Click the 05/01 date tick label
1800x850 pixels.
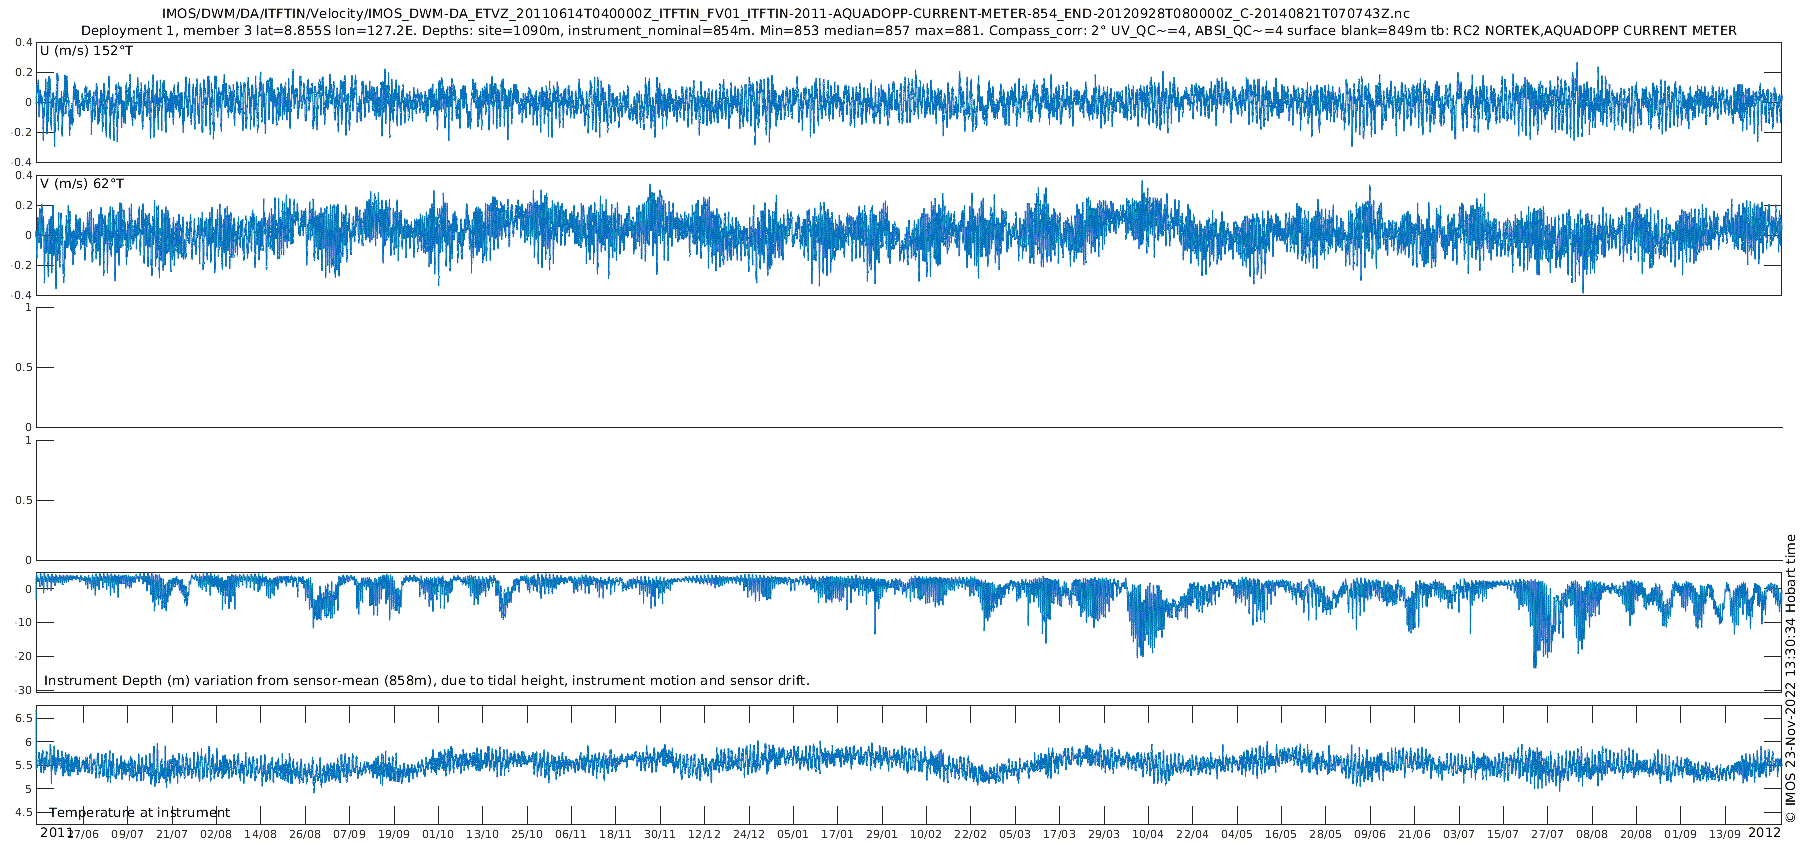point(793,834)
